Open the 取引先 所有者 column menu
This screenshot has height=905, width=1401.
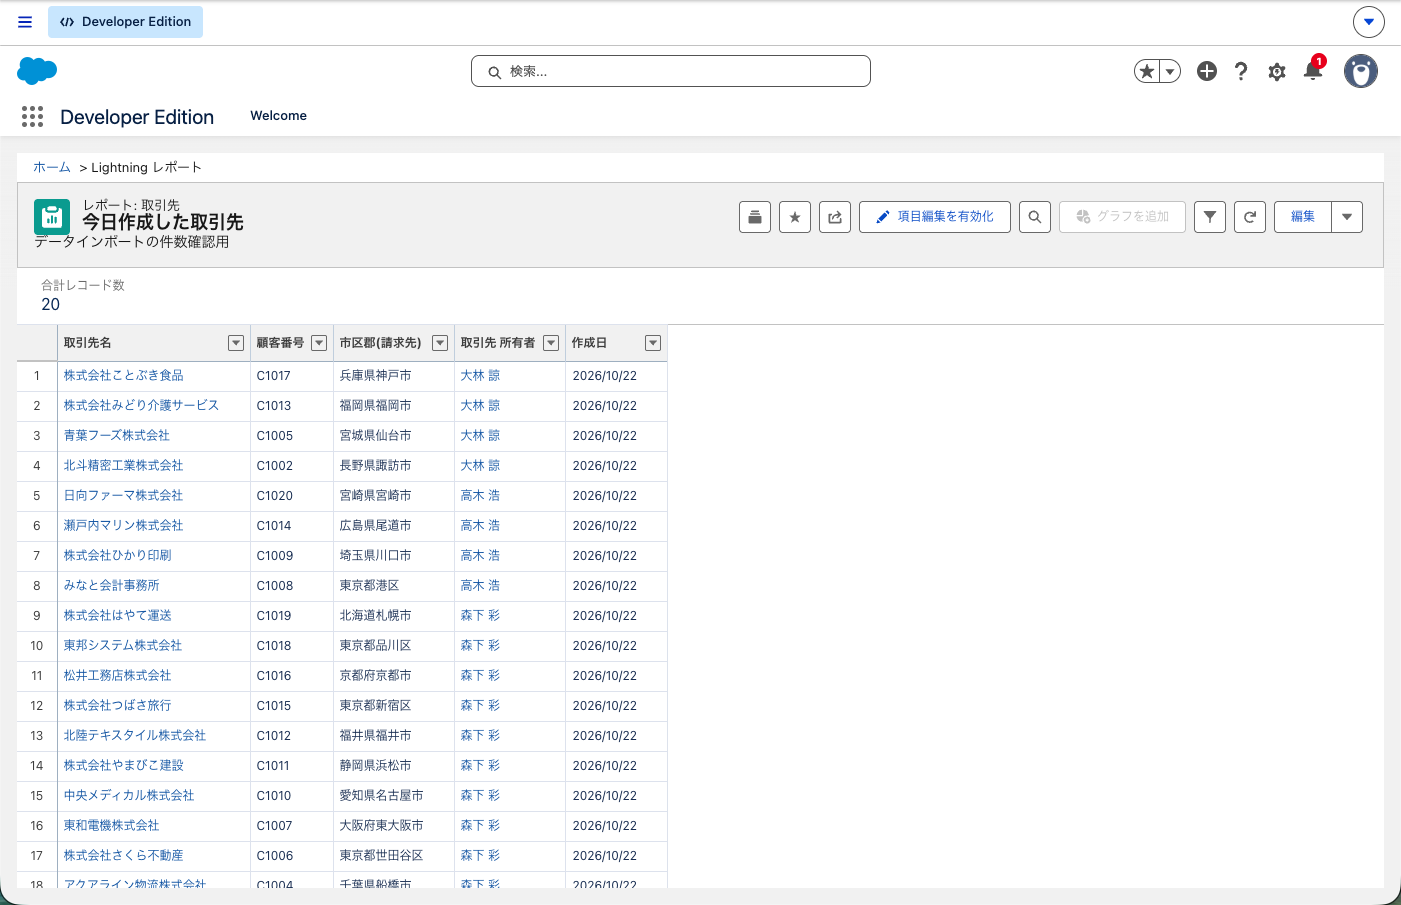coord(551,343)
